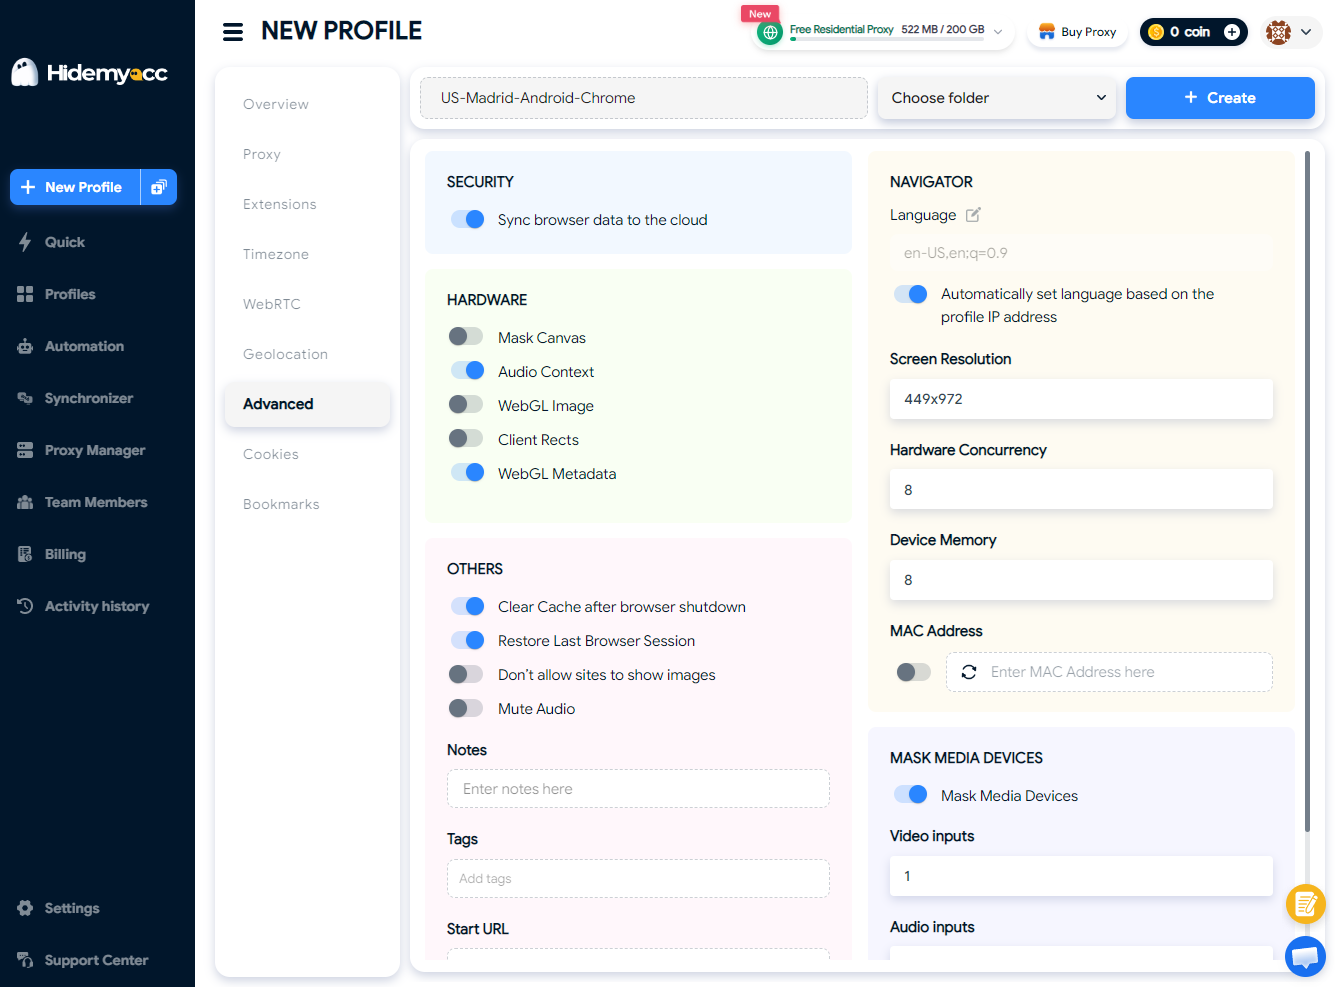Open the Geolocation section tab

tap(285, 354)
